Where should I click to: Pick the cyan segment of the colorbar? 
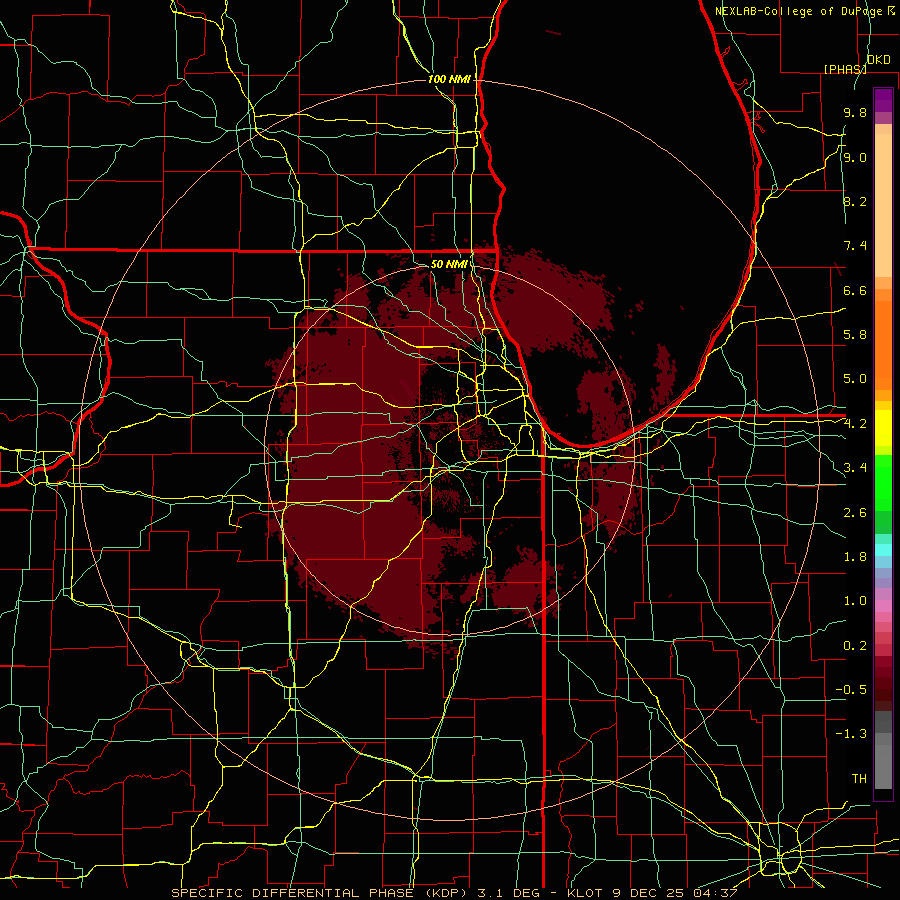(x=883, y=550)
